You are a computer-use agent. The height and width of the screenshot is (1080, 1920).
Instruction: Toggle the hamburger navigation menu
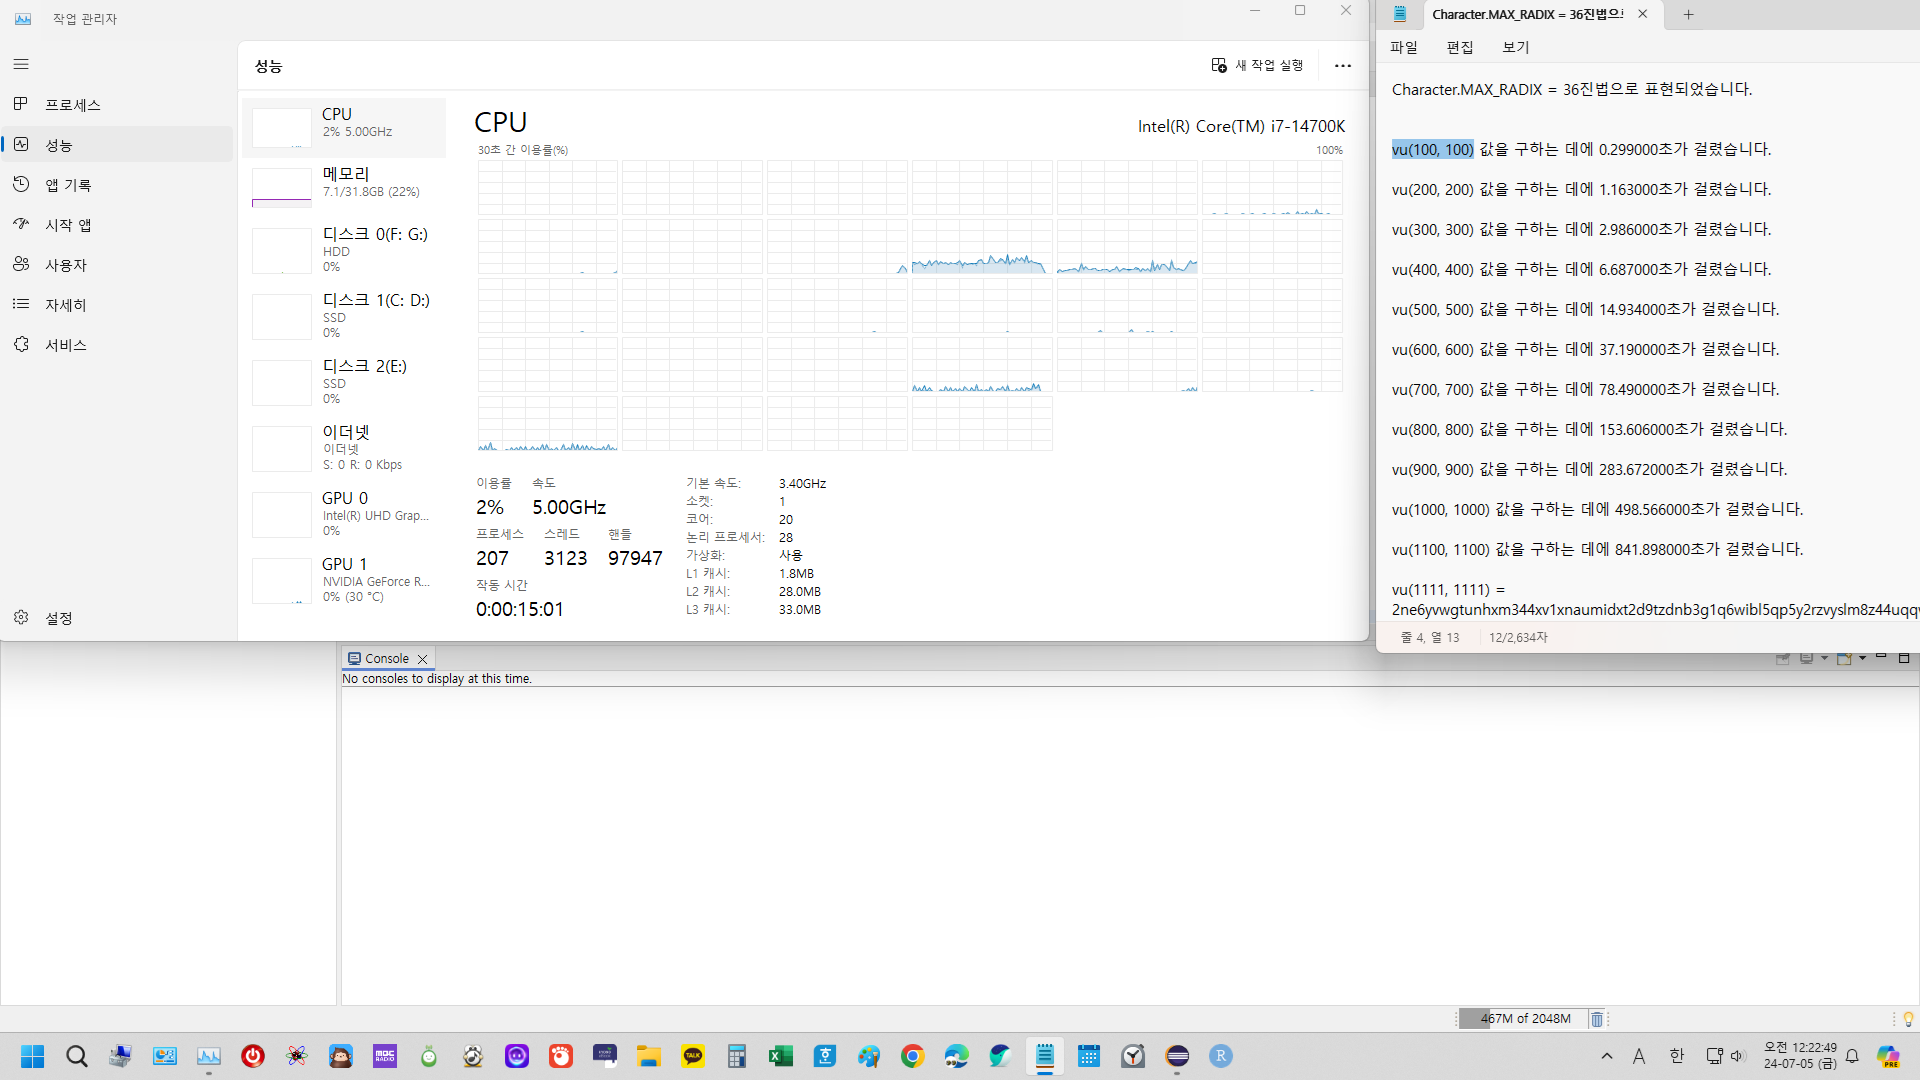[x=21, y=65]
